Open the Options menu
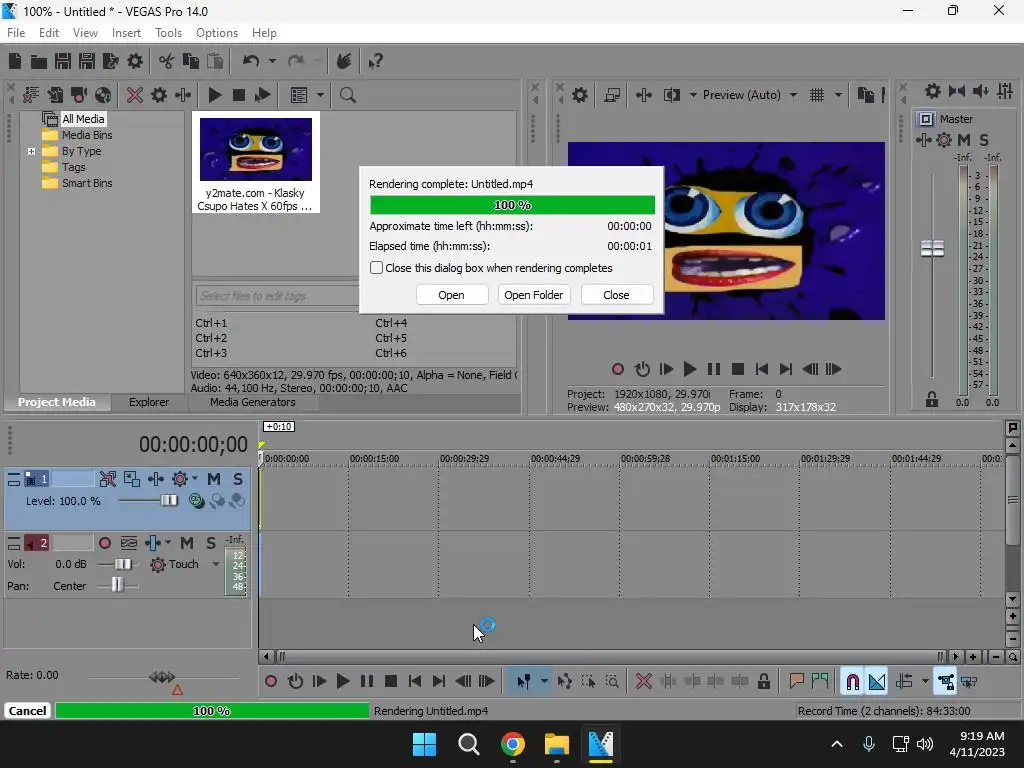This screenshot has width=1024, height=768. 217,33
